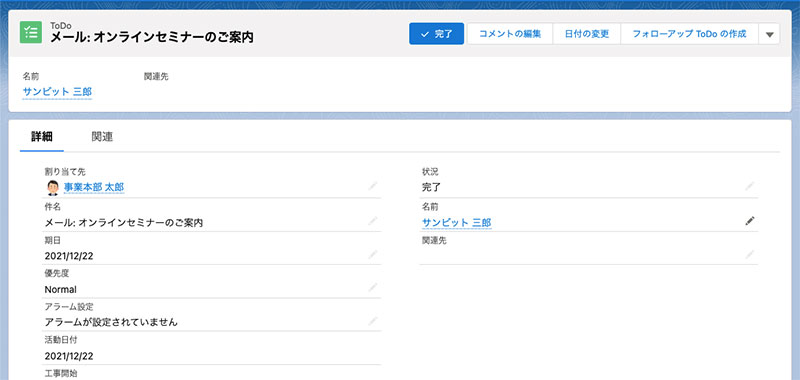Screen dimensions: 800x380
Task: Edit the 件名 field pencil icon
Action: (373, 221)
